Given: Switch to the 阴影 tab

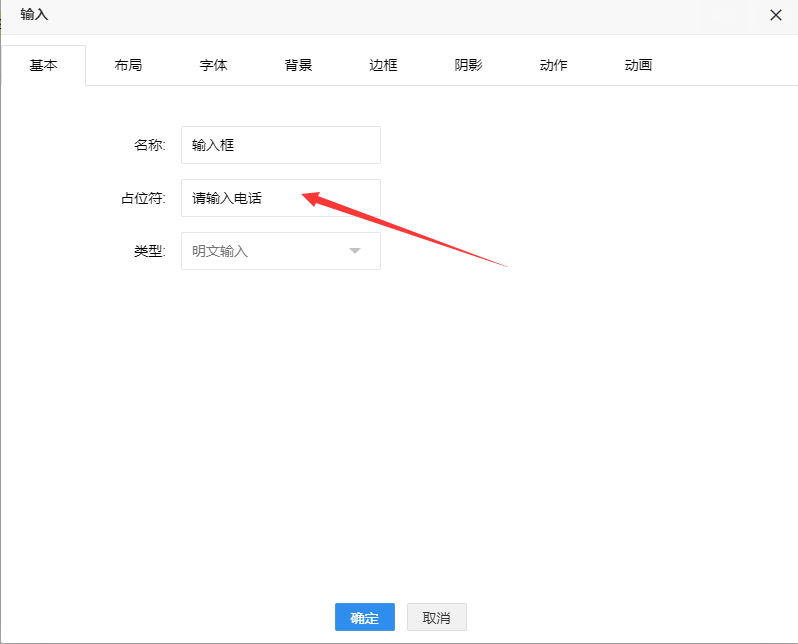Looking at the screenshot, I should tap(468, 65).
